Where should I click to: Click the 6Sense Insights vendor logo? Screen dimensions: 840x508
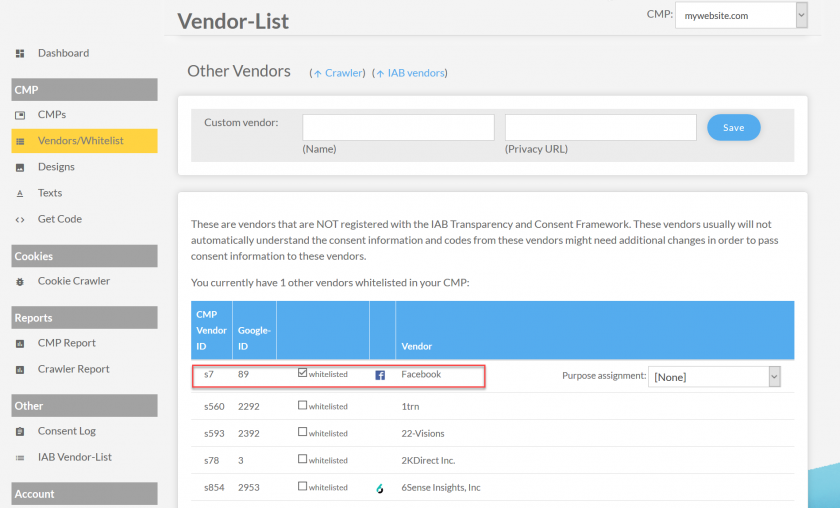coord(380,488)
